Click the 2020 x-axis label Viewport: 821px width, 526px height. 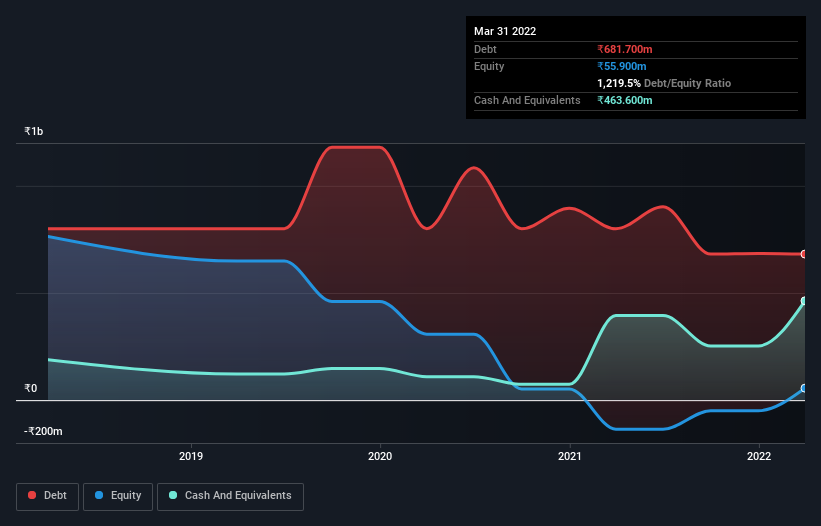pyautogui.click(x=380, y=456)
